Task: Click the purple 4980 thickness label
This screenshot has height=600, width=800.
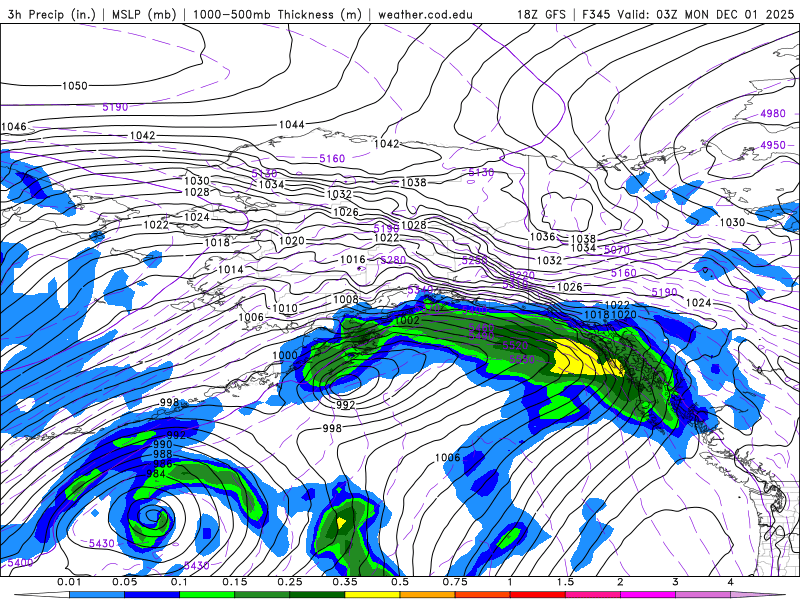Action: [773, 113]
